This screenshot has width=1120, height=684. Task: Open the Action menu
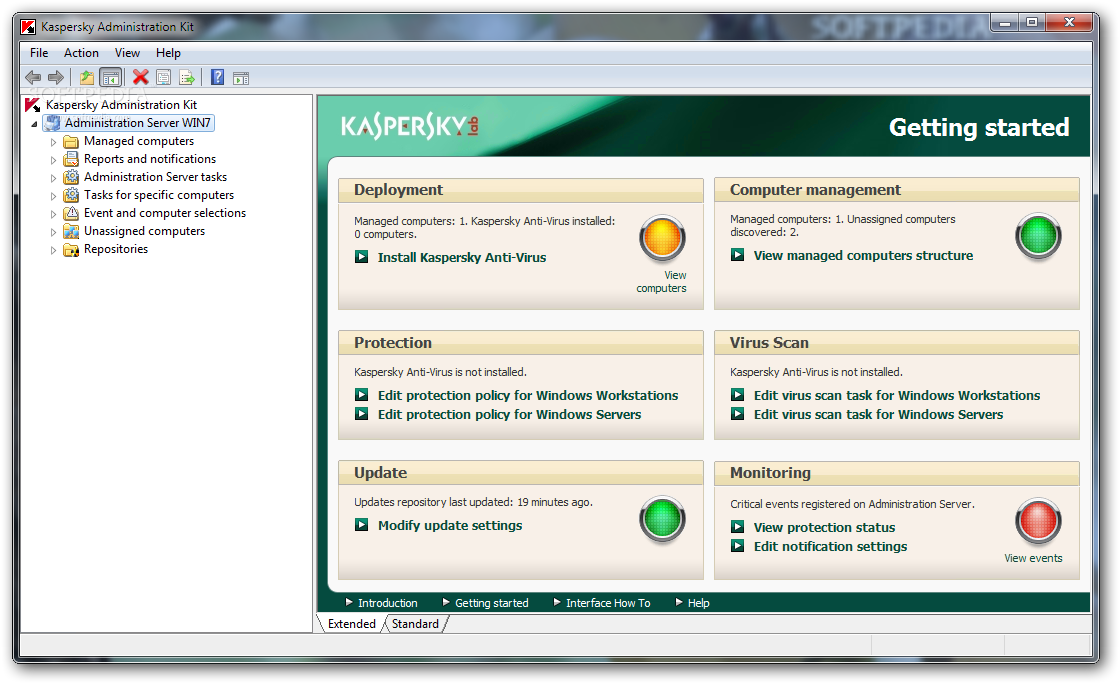pos(81,53)
